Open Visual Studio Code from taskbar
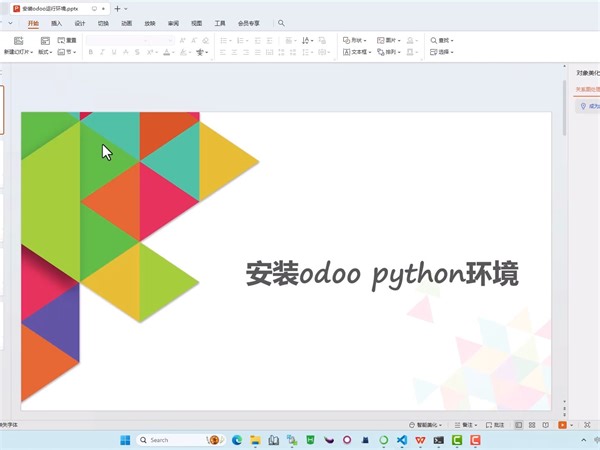Image resolution: width=600 pixels, height=450 pixels. (x=402, y=440)
